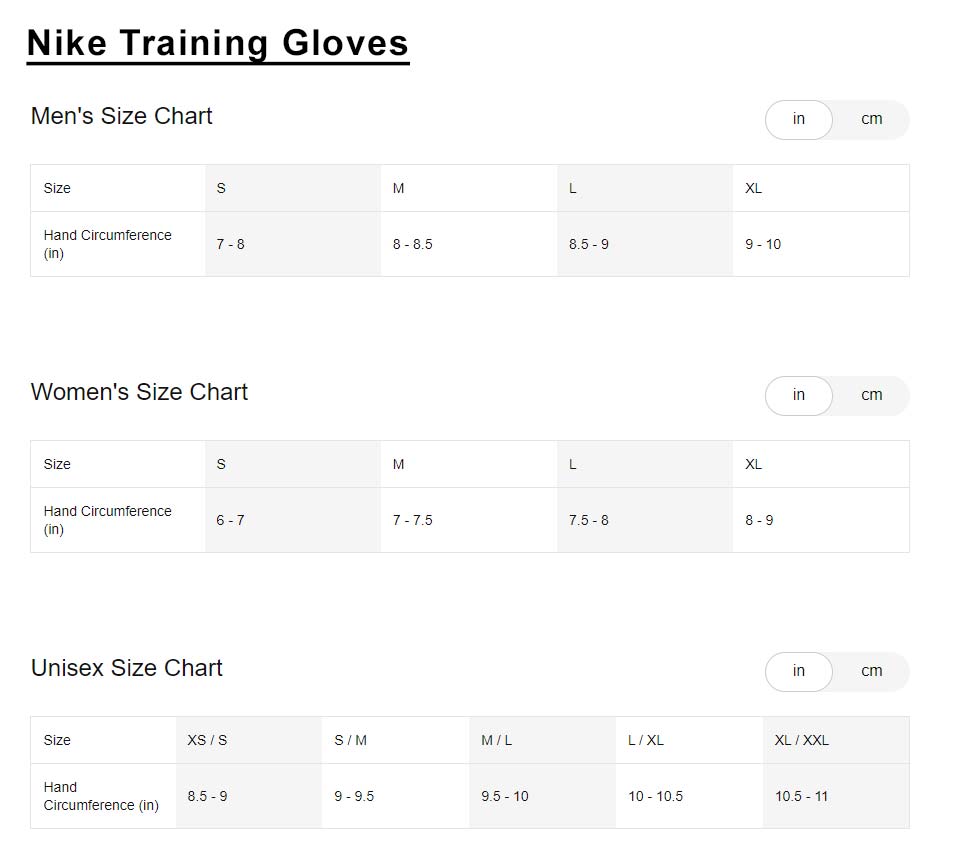Select in units for Men's chart
This screenshot has height=857, width=954.
(798, 119)
